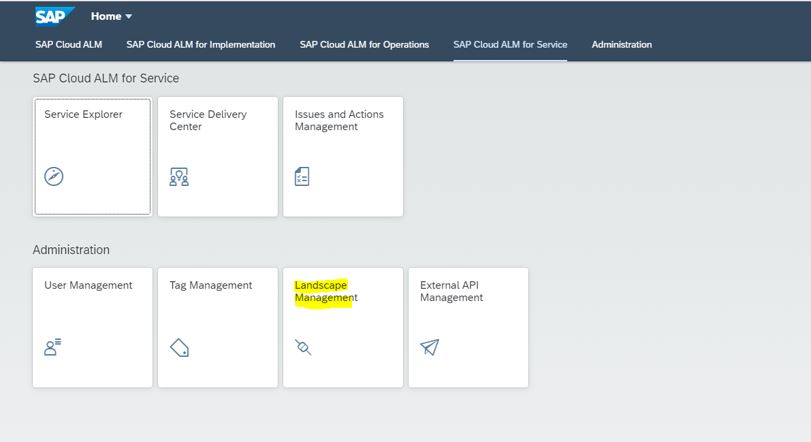Click the Home menu title
This screenshot has height=442, width=811.
(x=106, y=17)
